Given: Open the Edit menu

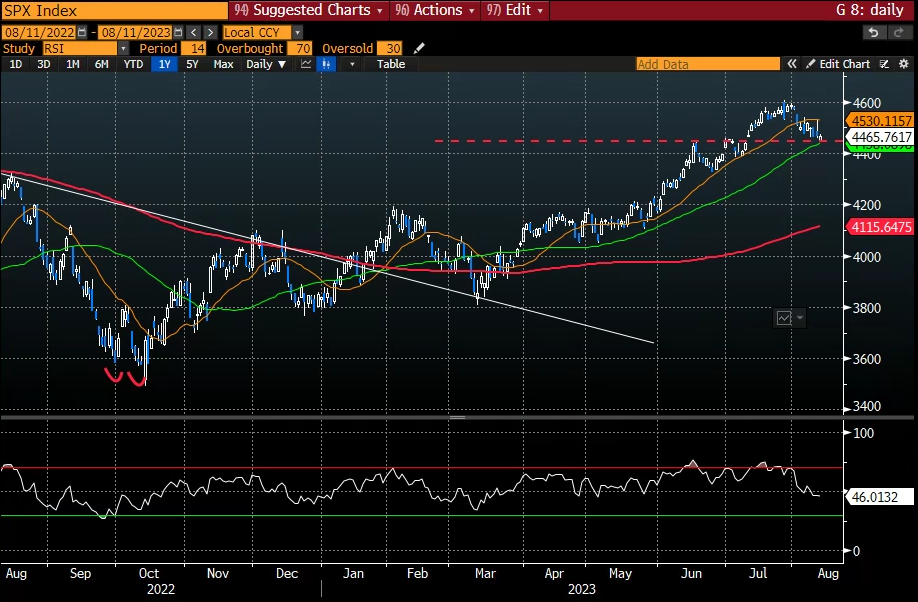Looking at the screenshot, I should (x=515, y=10).
